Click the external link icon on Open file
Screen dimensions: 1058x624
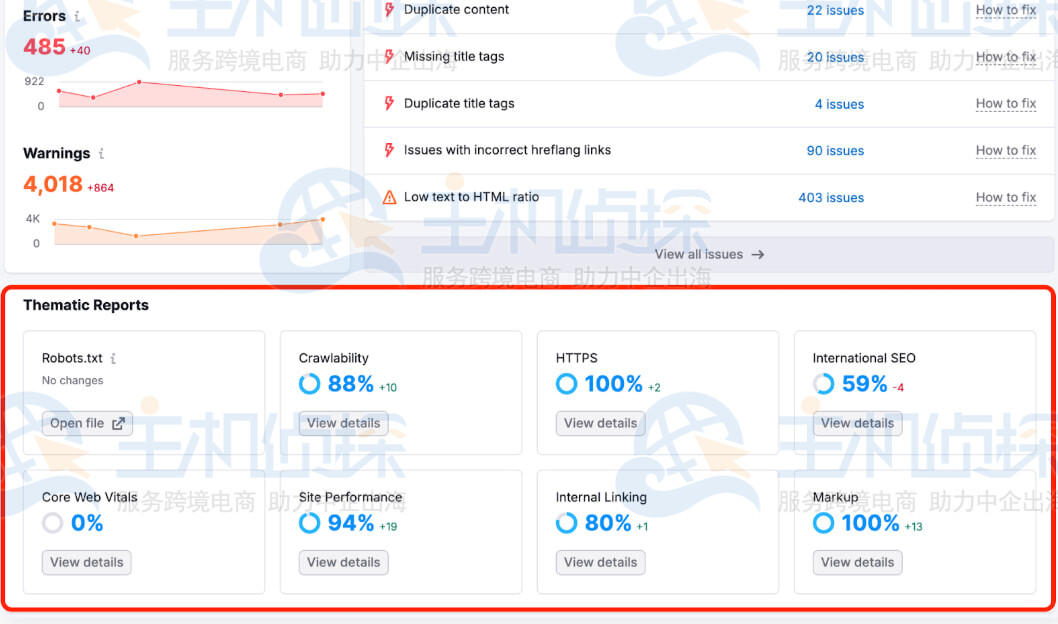pos(119,423)
